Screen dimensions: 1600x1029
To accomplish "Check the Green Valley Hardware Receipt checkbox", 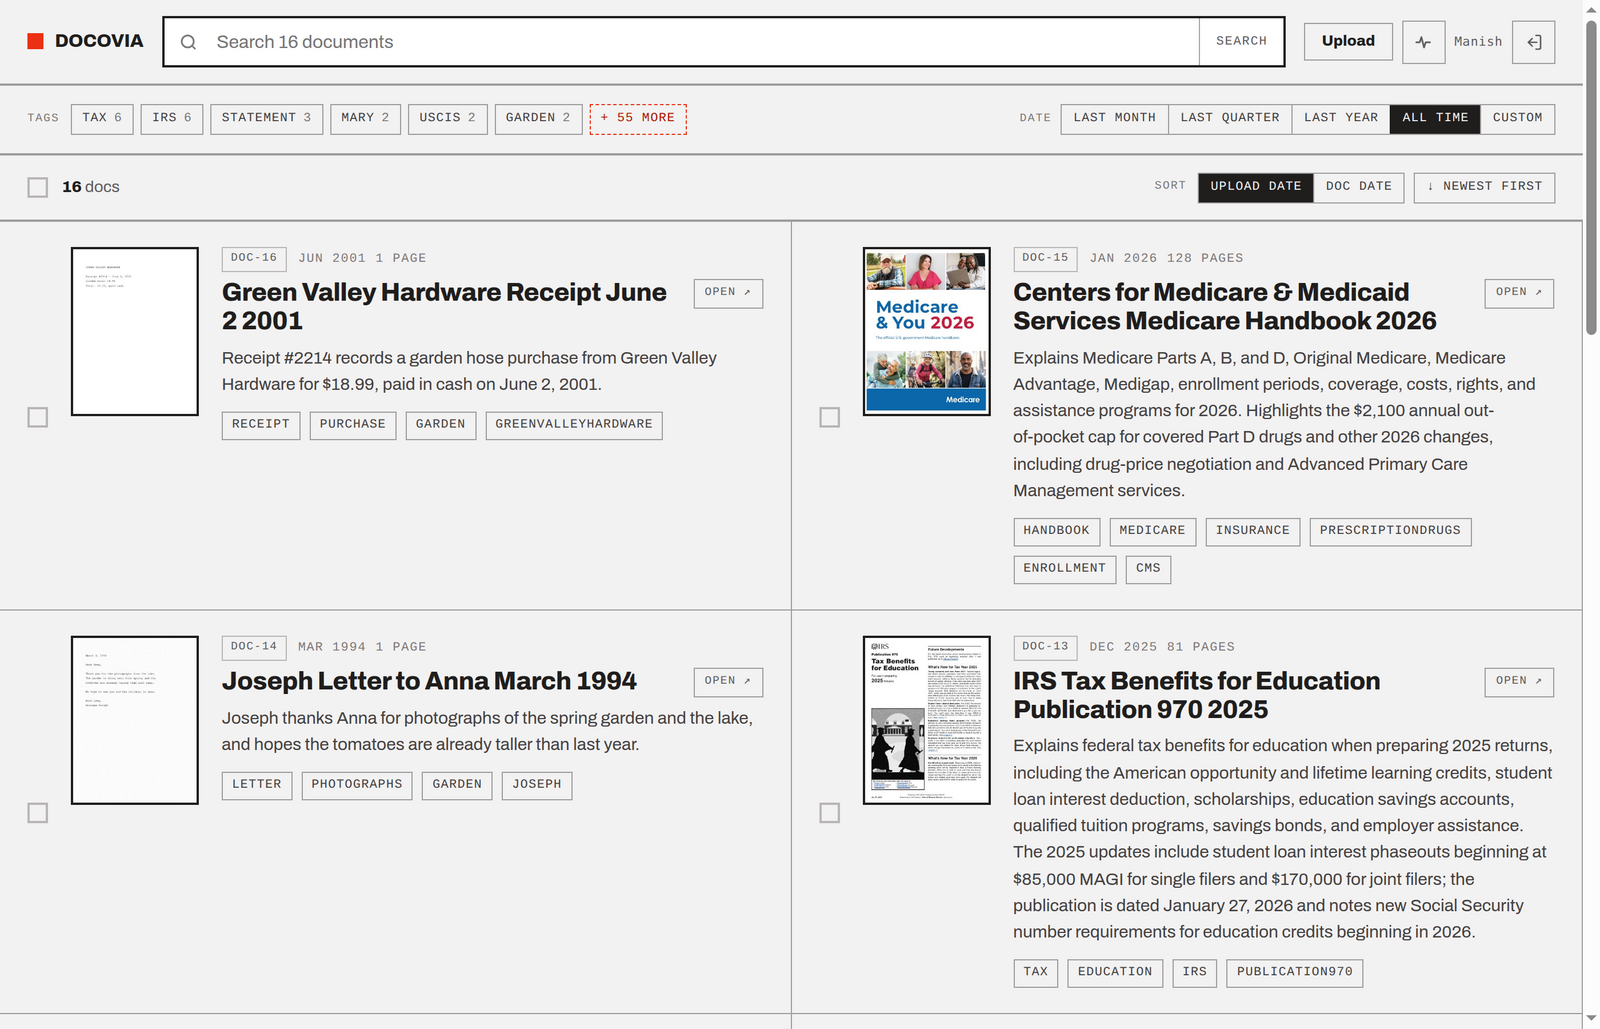I will pos(38,417).
